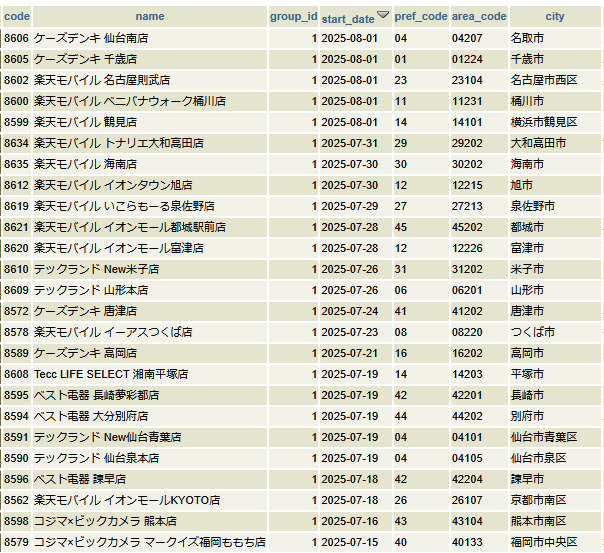Sort by the code column header
This screenshot has width=604, height=553.
tap(17, 16)
